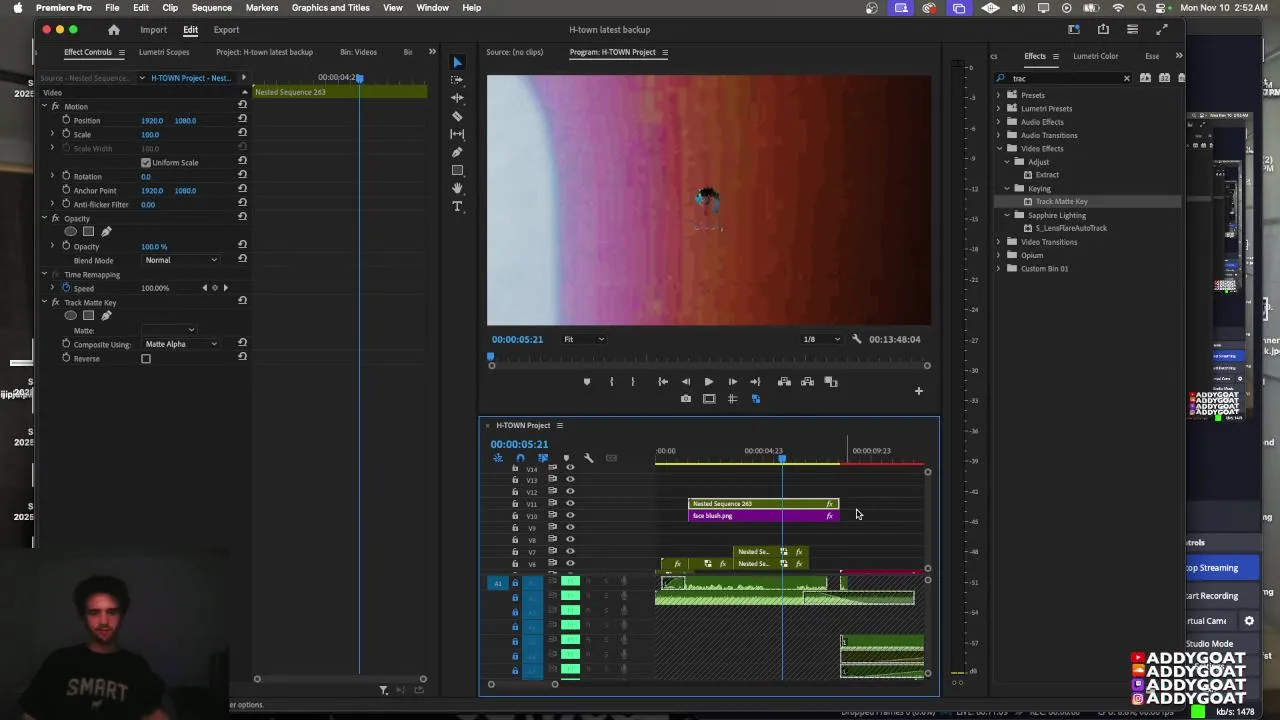This screenshot has height=720, width=1280.
Task: Hide track V11 using its eye icon
Action: (x=570, y=504)
